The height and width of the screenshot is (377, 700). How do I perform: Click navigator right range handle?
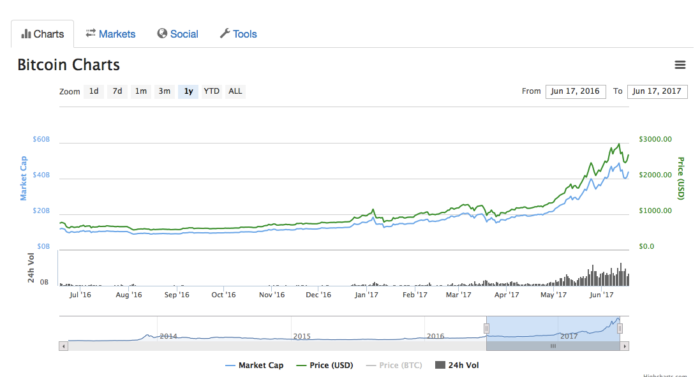coord(620,329)
